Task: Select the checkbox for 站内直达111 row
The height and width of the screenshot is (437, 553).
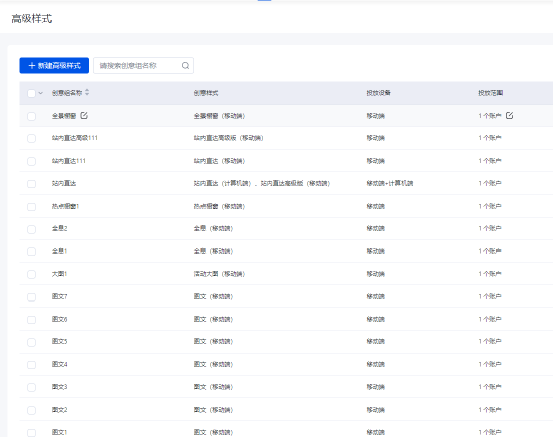Action: (x=31, y=161)
